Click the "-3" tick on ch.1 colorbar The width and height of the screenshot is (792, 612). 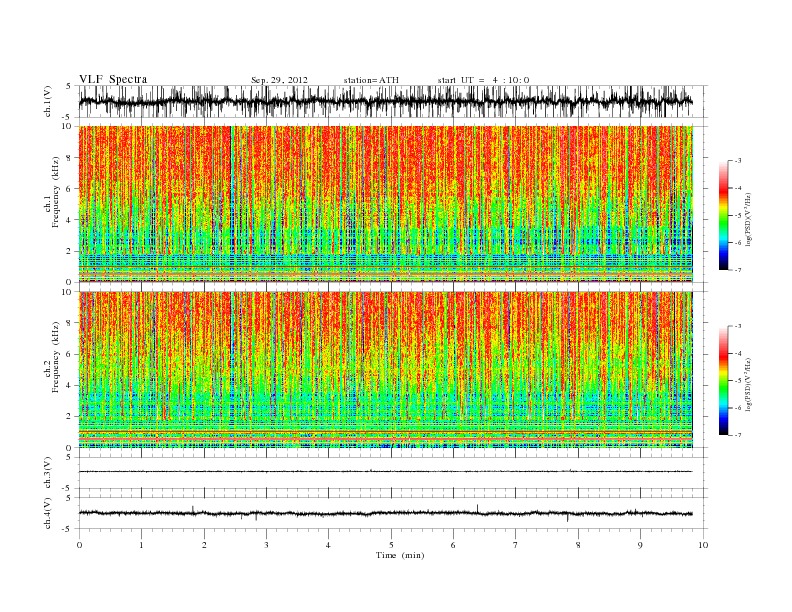[x=738, y=161]
